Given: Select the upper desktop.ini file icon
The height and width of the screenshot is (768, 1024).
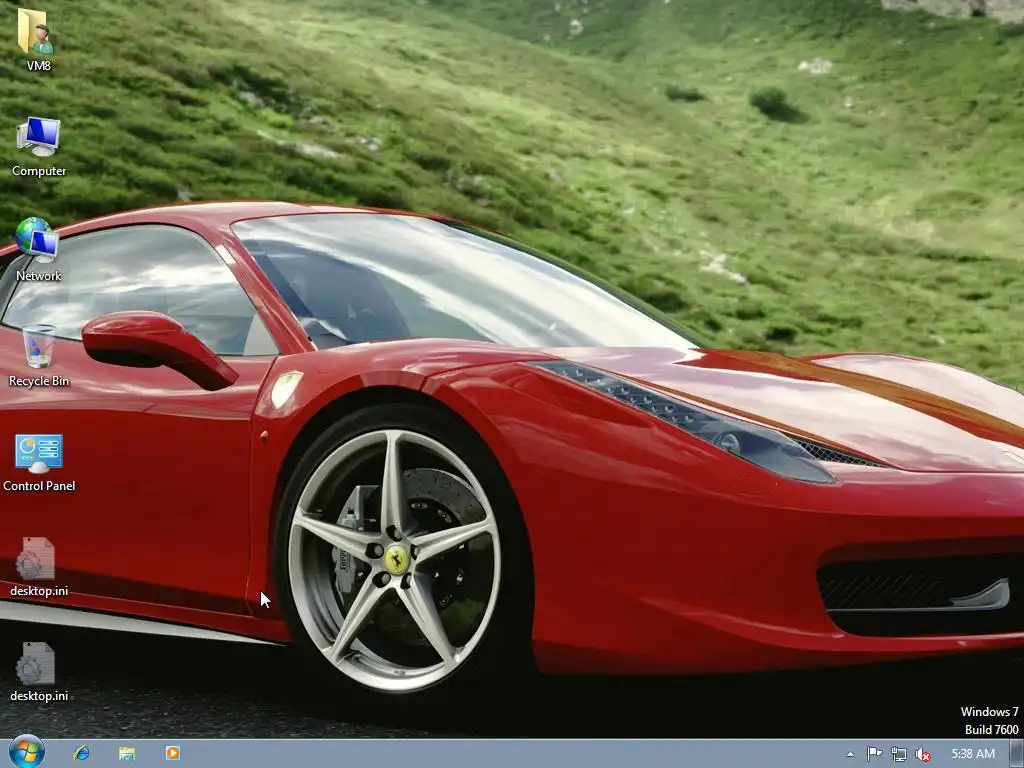Looking at the screenshot, I should pos(36,558).
